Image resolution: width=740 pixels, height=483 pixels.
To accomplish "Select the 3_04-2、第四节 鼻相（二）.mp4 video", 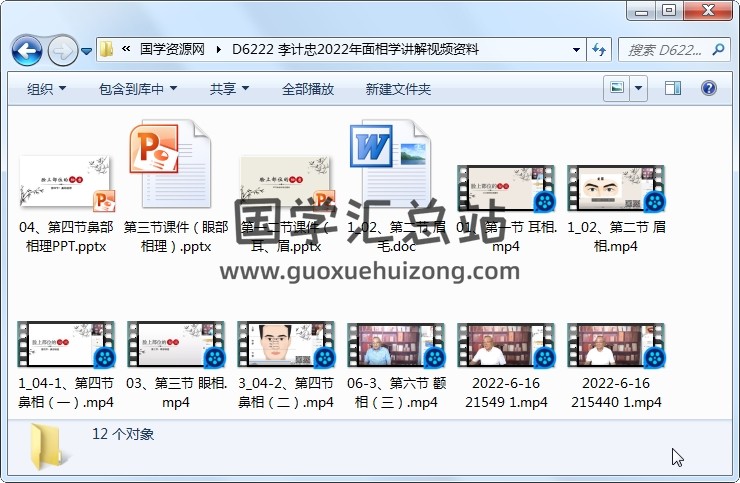I will (x=286, y=345).
